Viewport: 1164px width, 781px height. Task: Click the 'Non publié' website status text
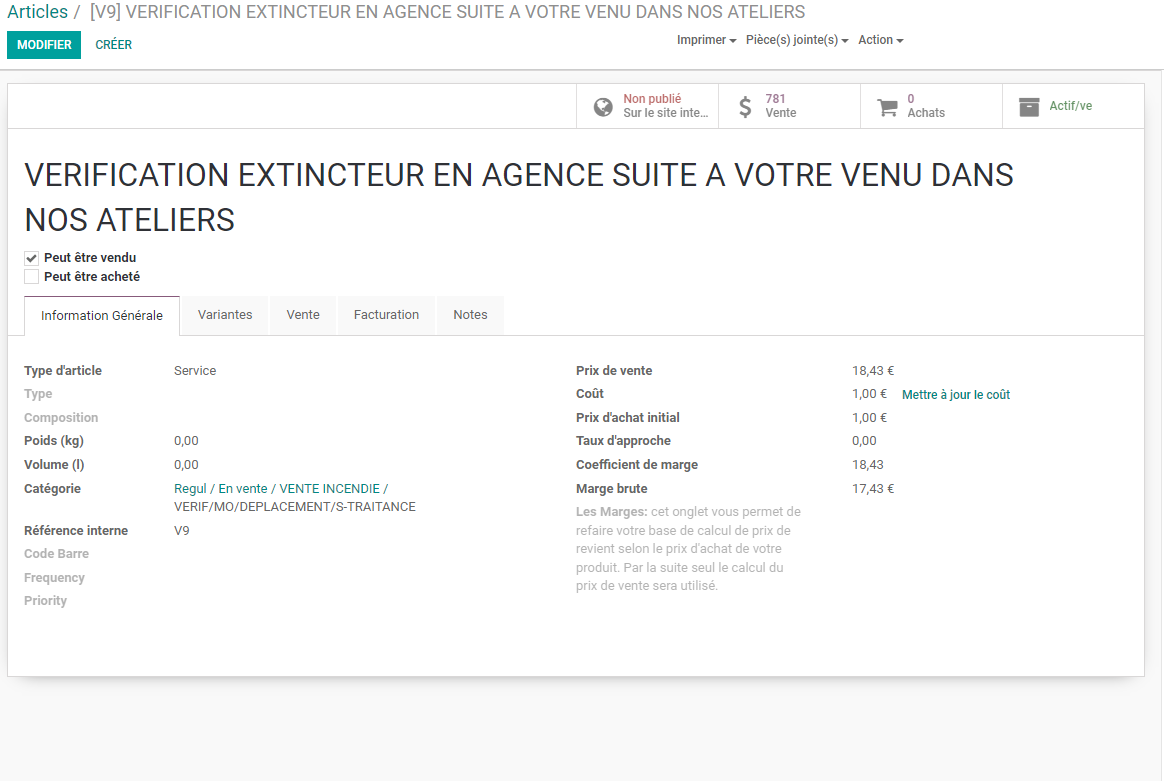point(652,99)
